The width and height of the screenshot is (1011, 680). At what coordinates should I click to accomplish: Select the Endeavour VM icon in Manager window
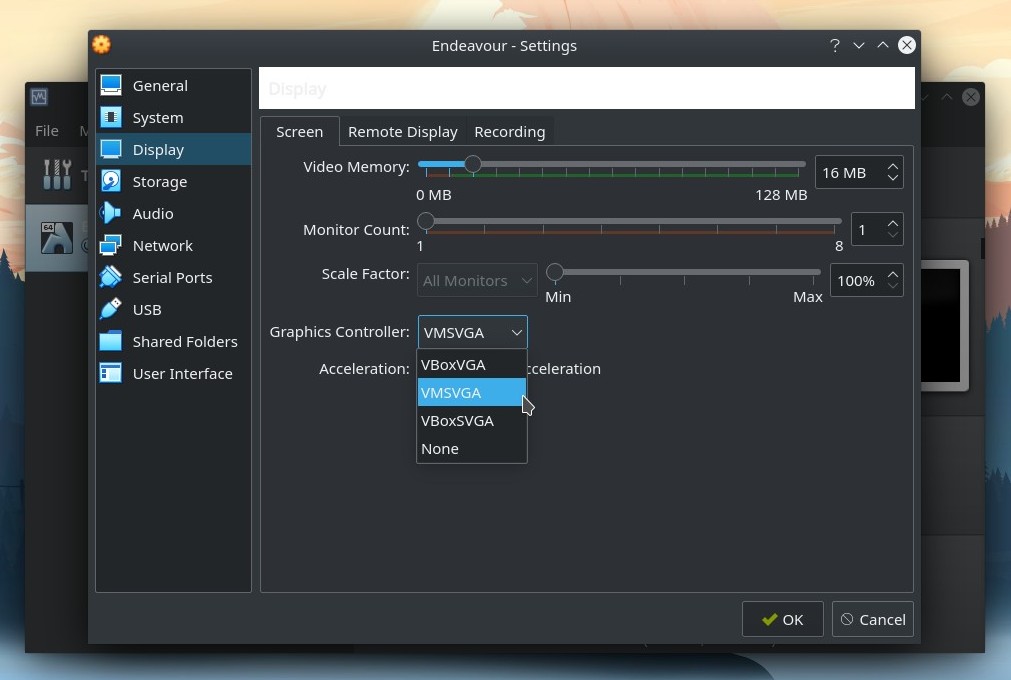57,238
